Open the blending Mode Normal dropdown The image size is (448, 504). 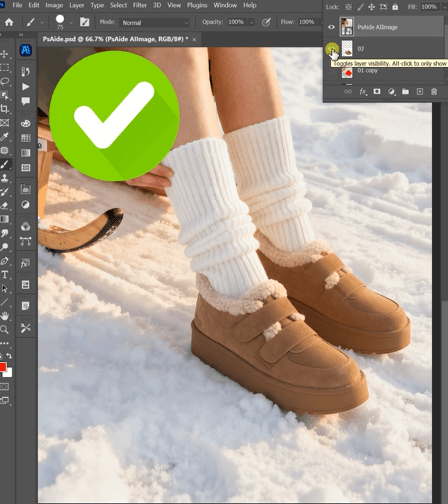155,23
